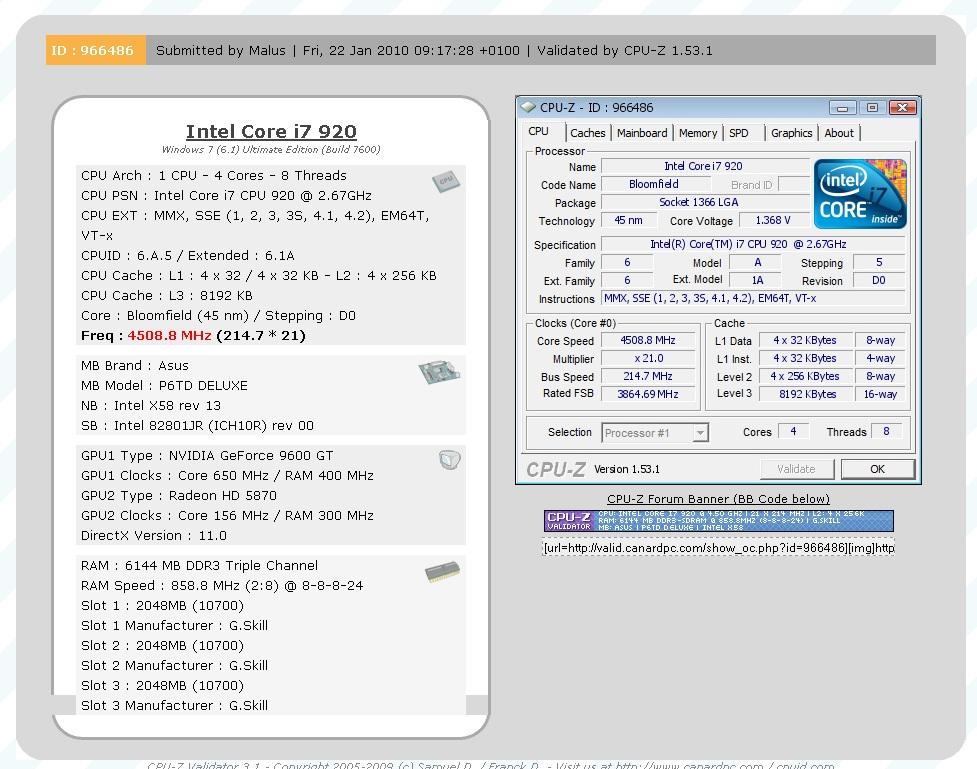Open the Graphics tab
Screen dimensions: 977x769
[791, 133]
